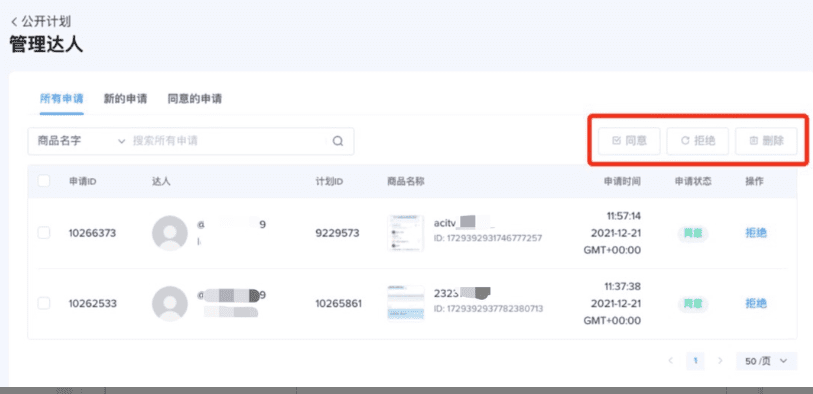Go to next page arrow
This screenshot has width=813, height=394.
[720, 361]
